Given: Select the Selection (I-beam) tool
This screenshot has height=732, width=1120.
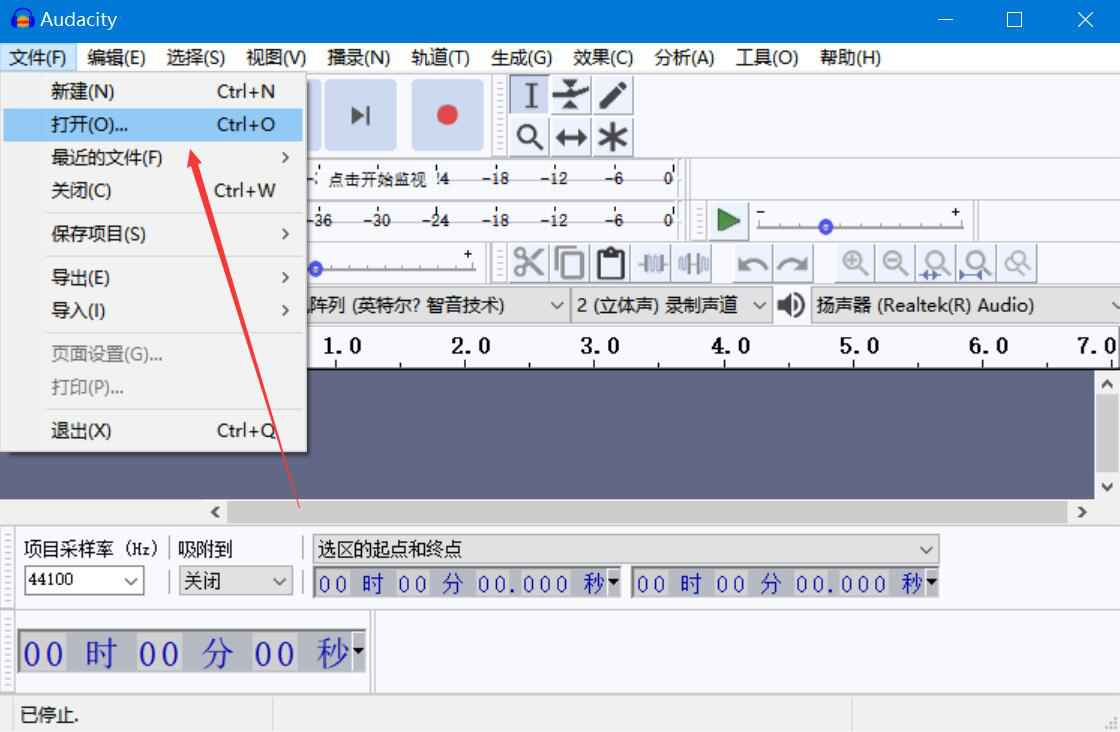Looking at the screenshot, I should [529, 95].
